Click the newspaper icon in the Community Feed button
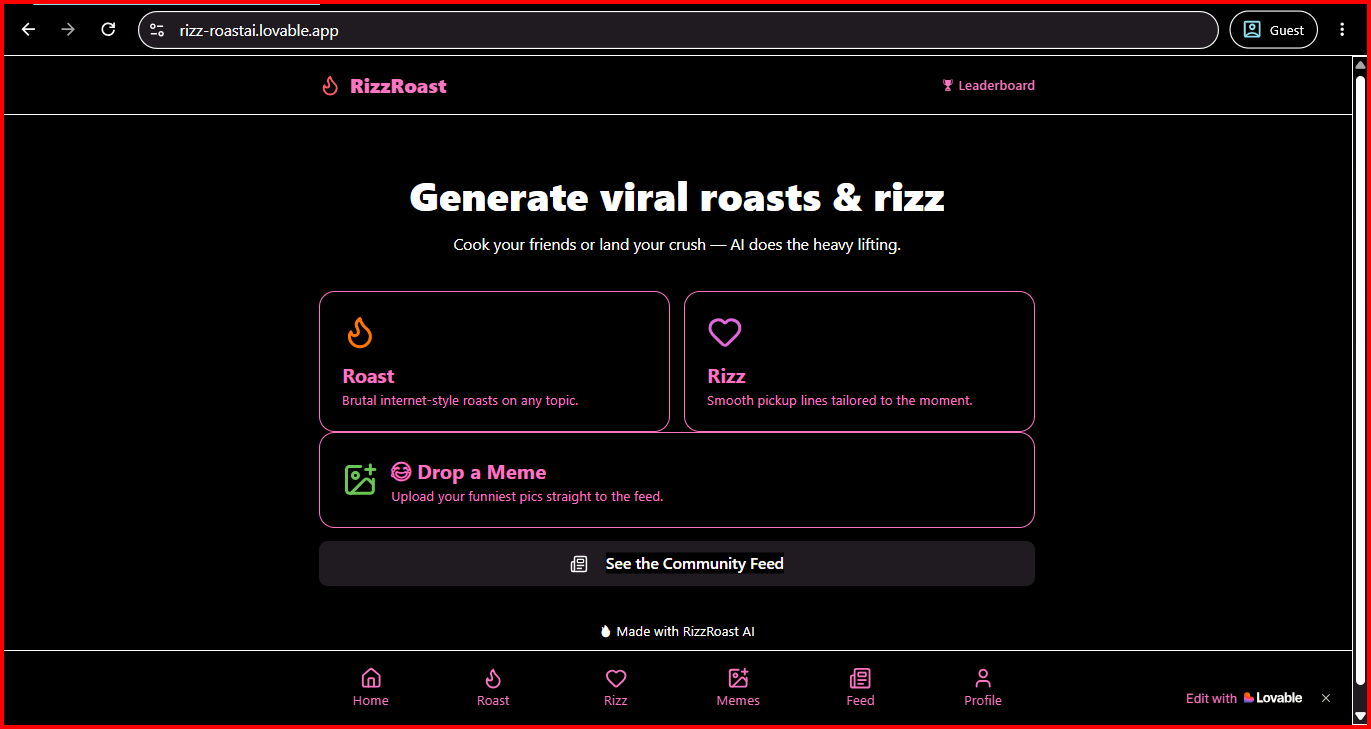 pos(579,564)
